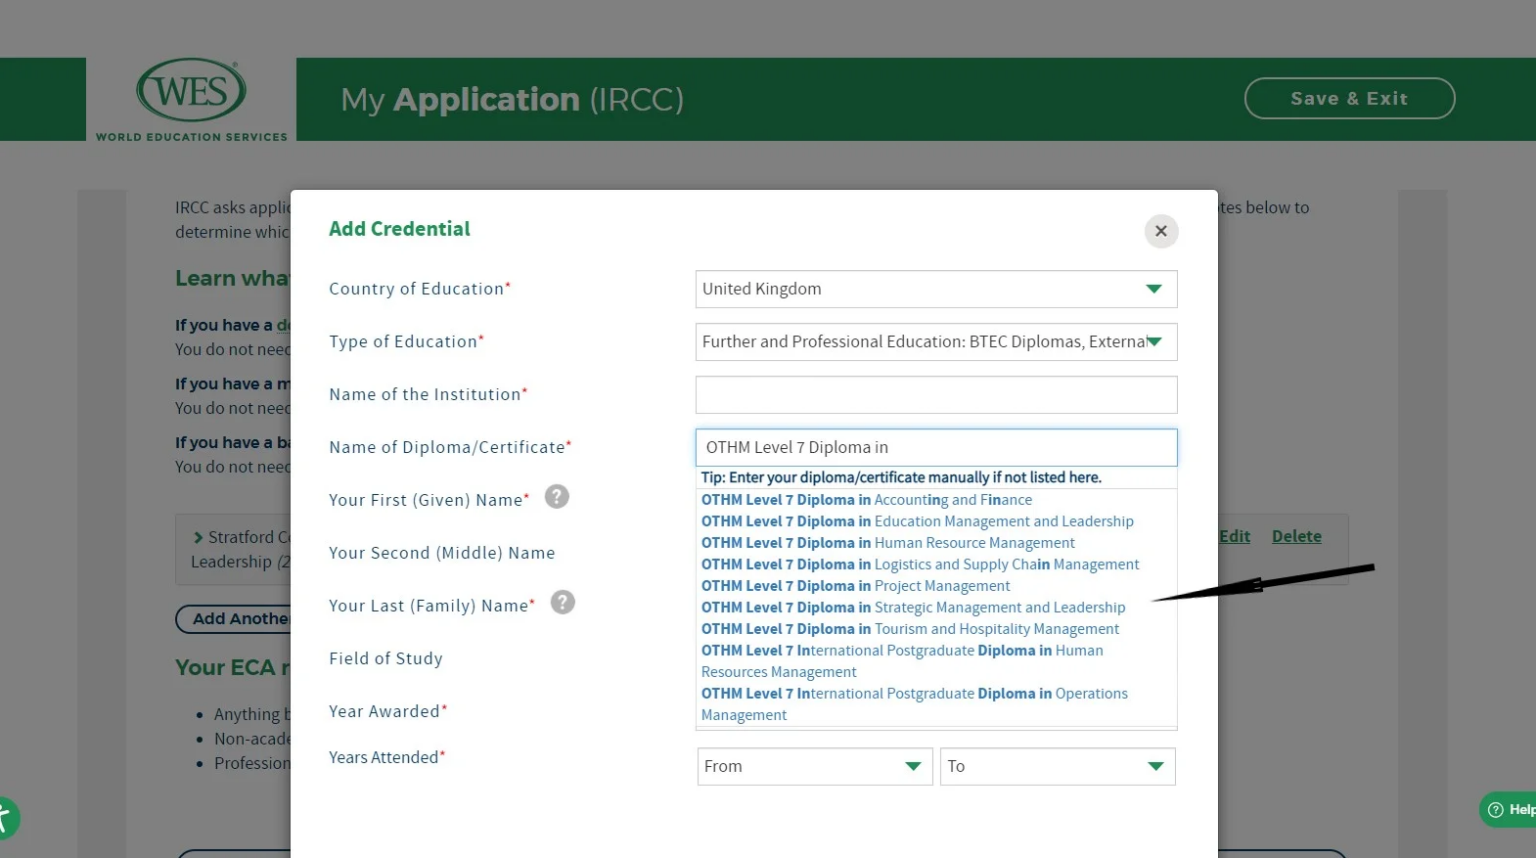Click the Name of Diploma/Certificate field
This screenshot has height=858, width=1536.
click(936, 448)
